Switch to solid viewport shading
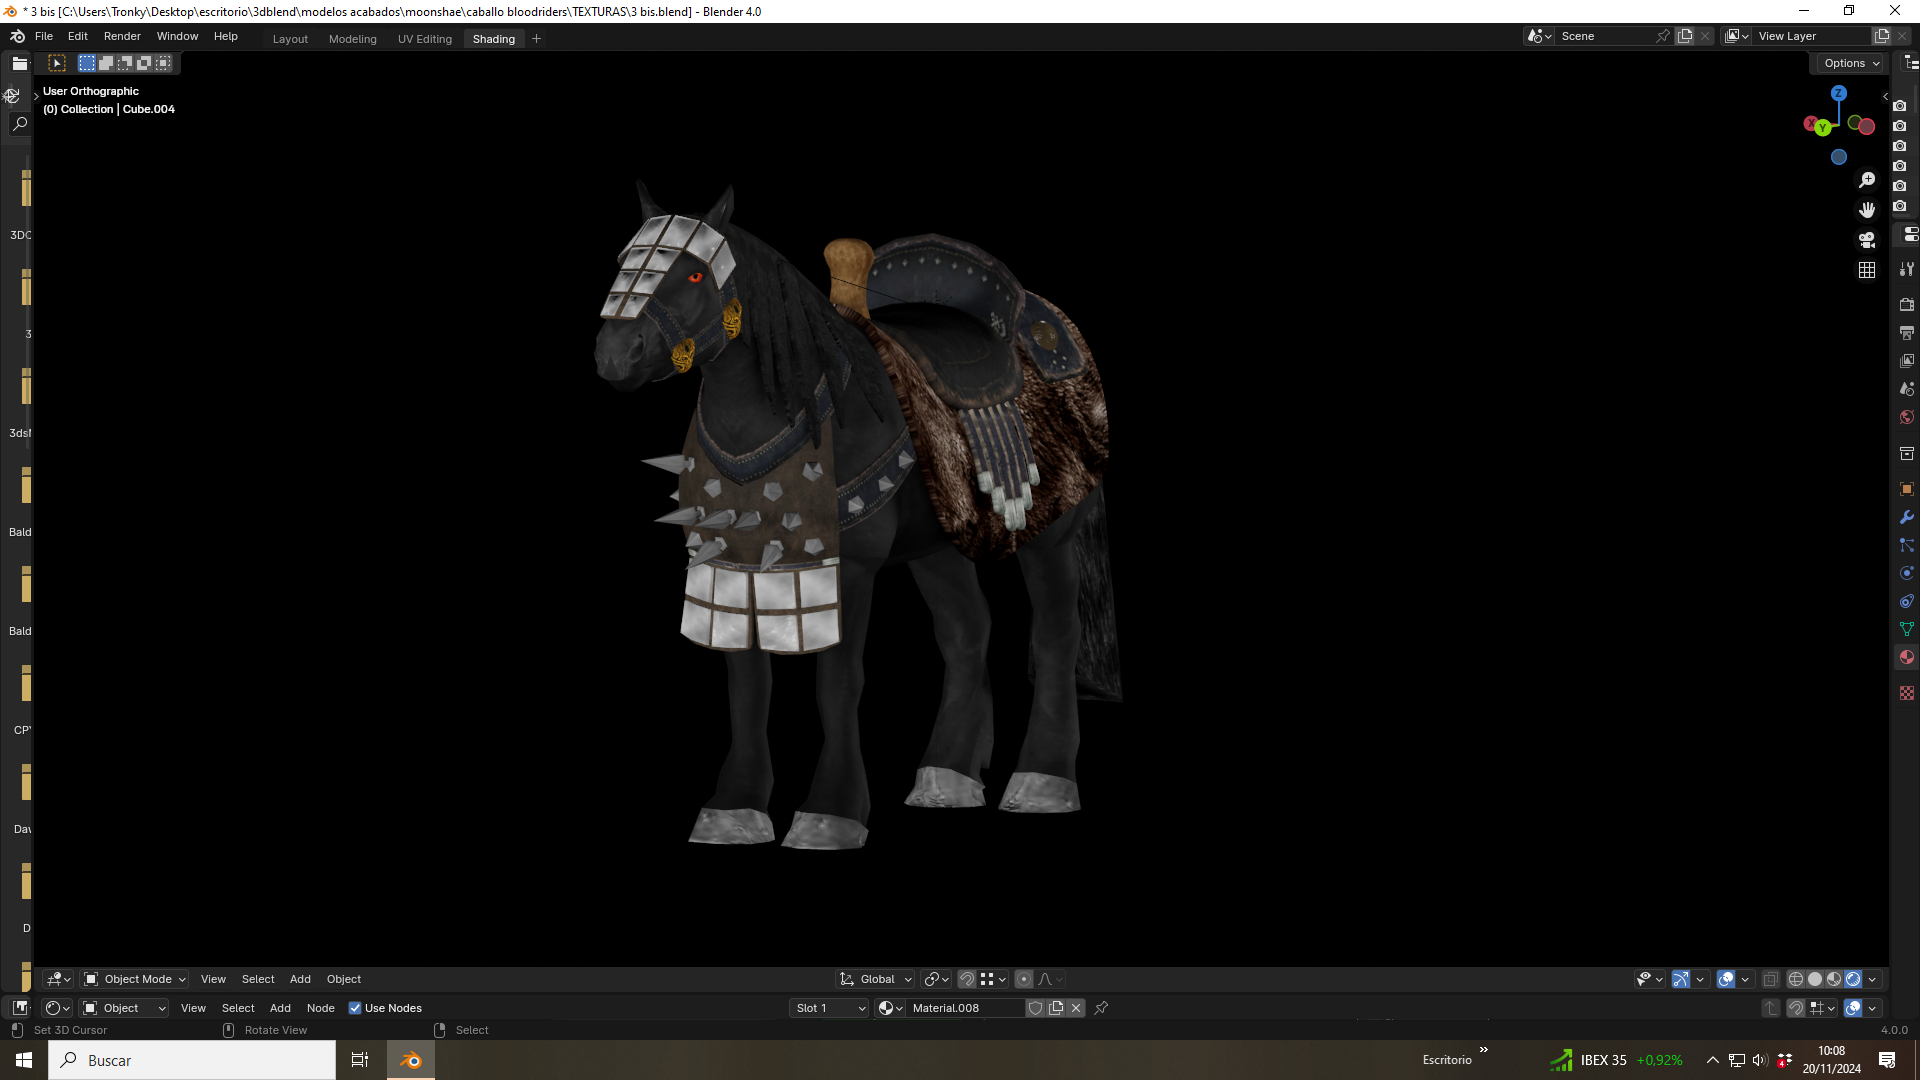Screen dimensions: 1920x1080 point(1815,979)
